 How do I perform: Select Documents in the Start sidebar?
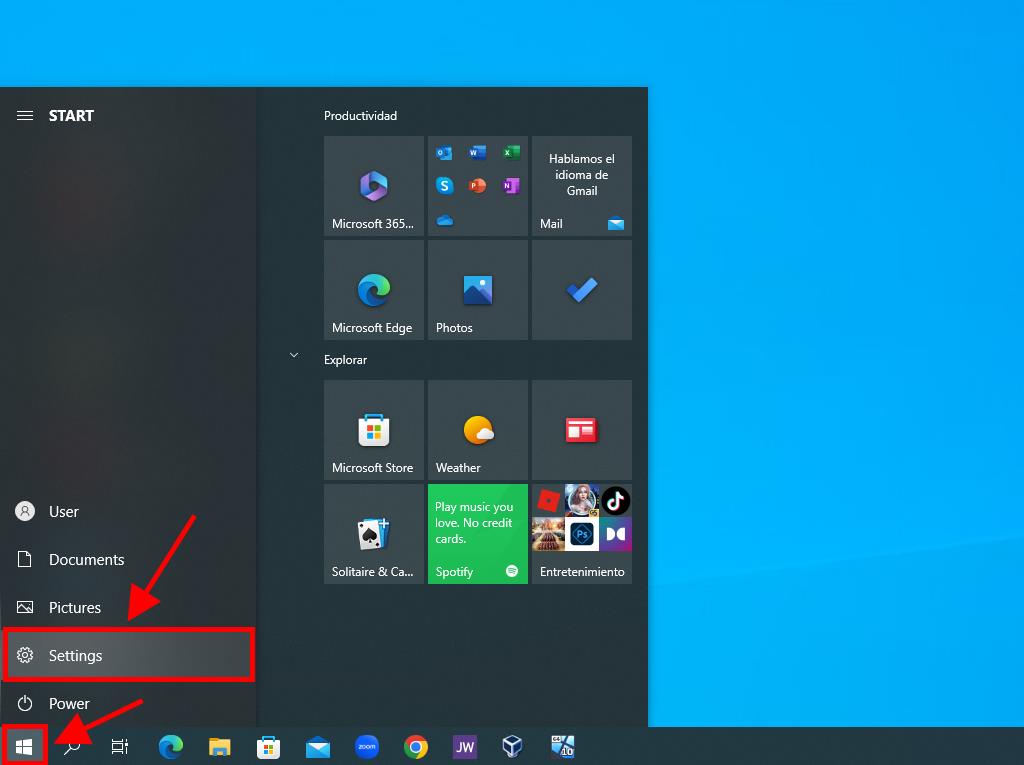(x=86, y=560)
